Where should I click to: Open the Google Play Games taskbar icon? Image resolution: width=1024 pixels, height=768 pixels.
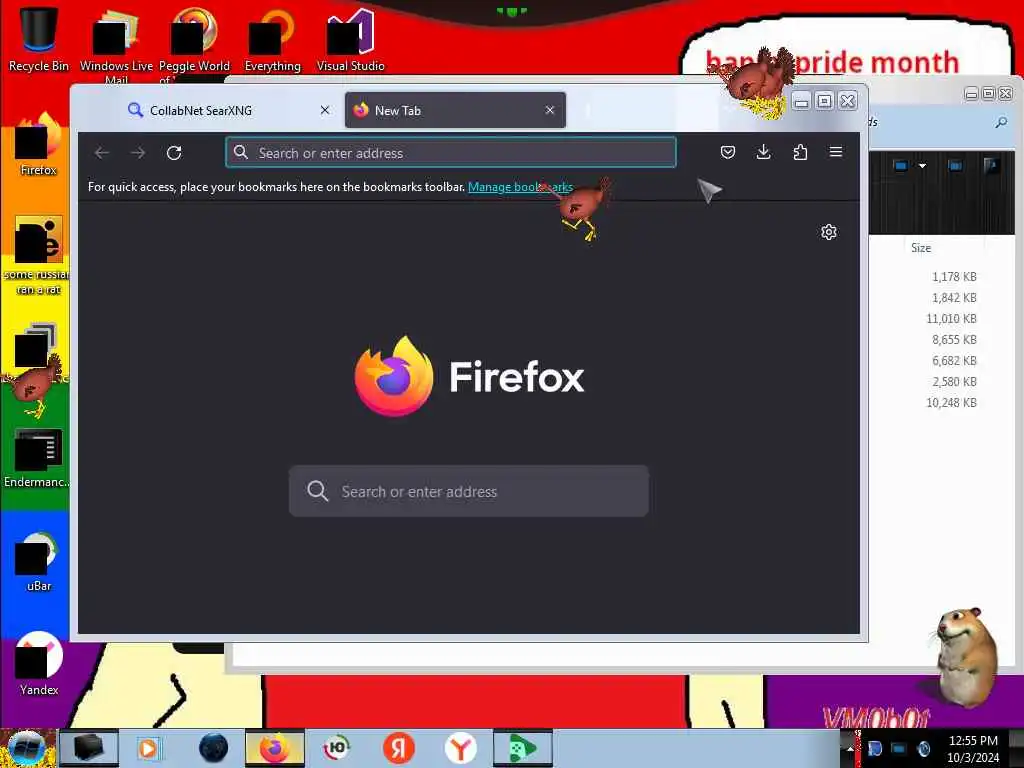tap(522, 748)
